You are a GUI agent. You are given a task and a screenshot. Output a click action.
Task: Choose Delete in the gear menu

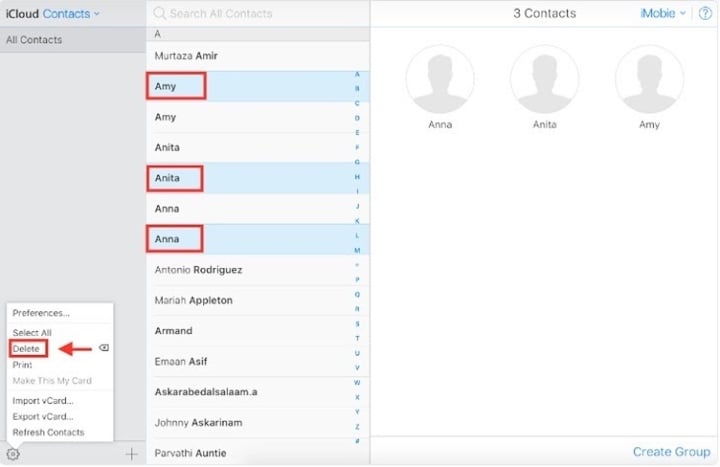[26, 349]
